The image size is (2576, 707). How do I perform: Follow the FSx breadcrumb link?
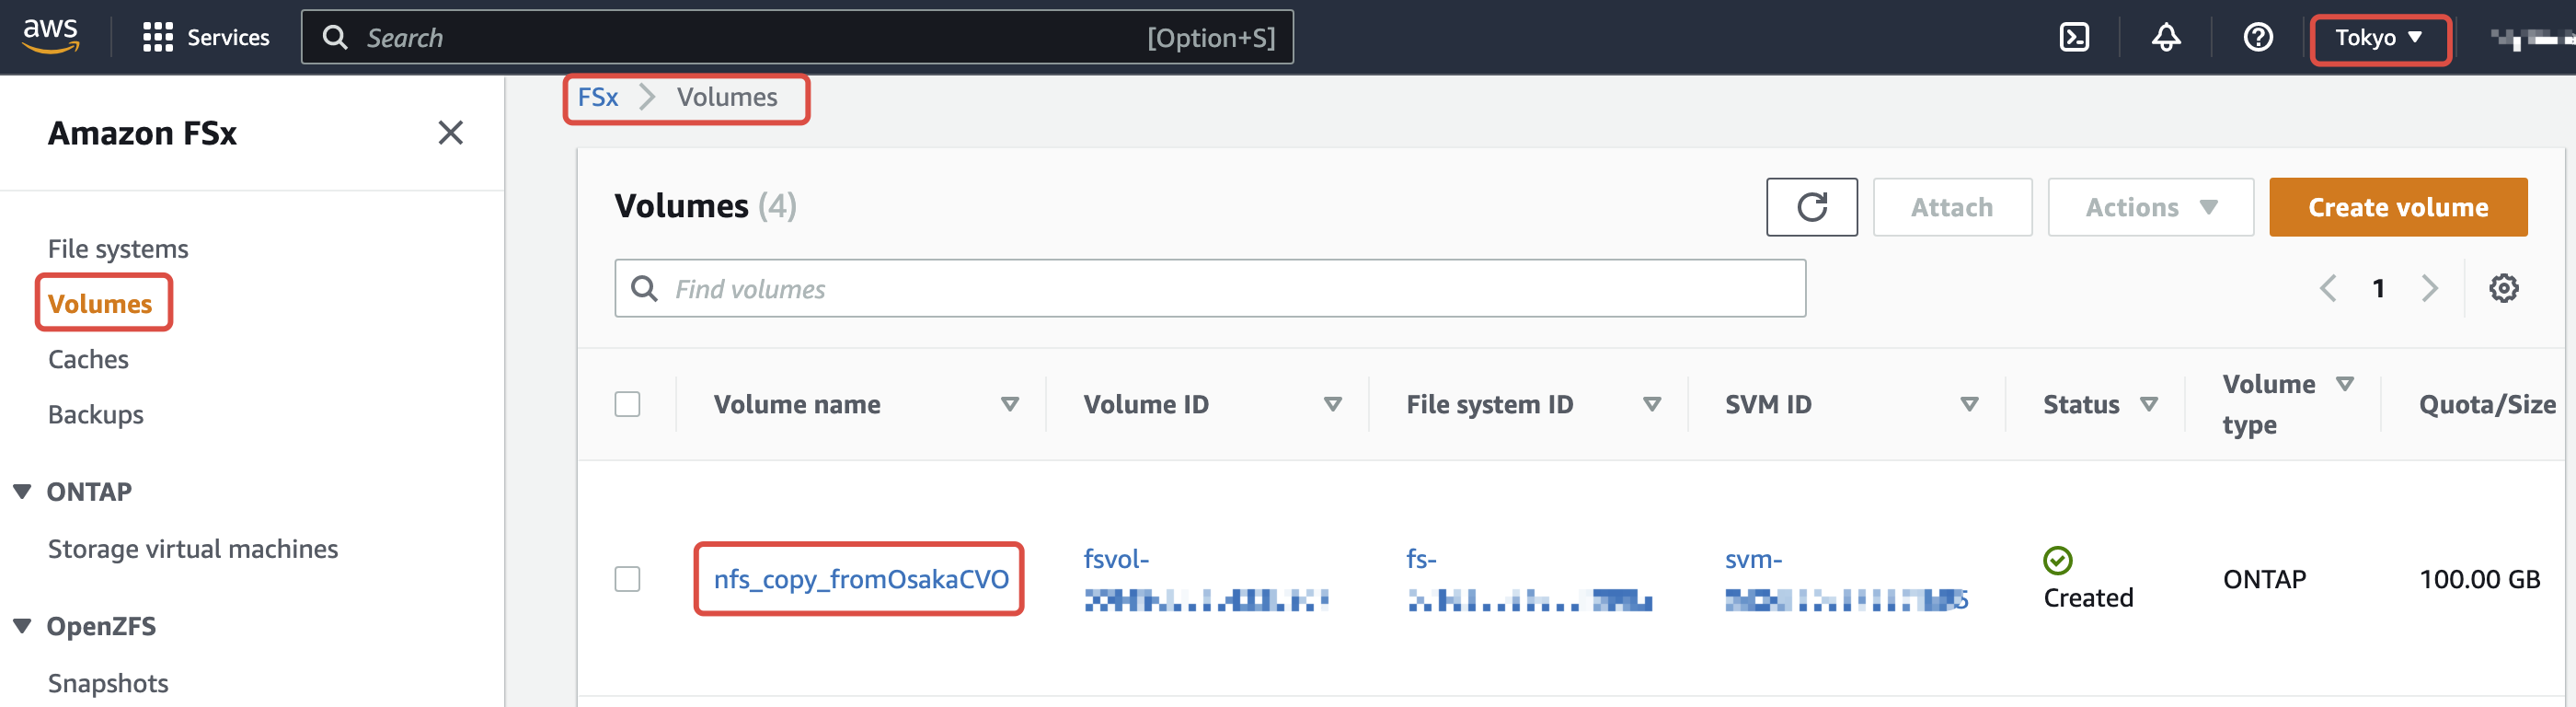(x=598, y=97)
